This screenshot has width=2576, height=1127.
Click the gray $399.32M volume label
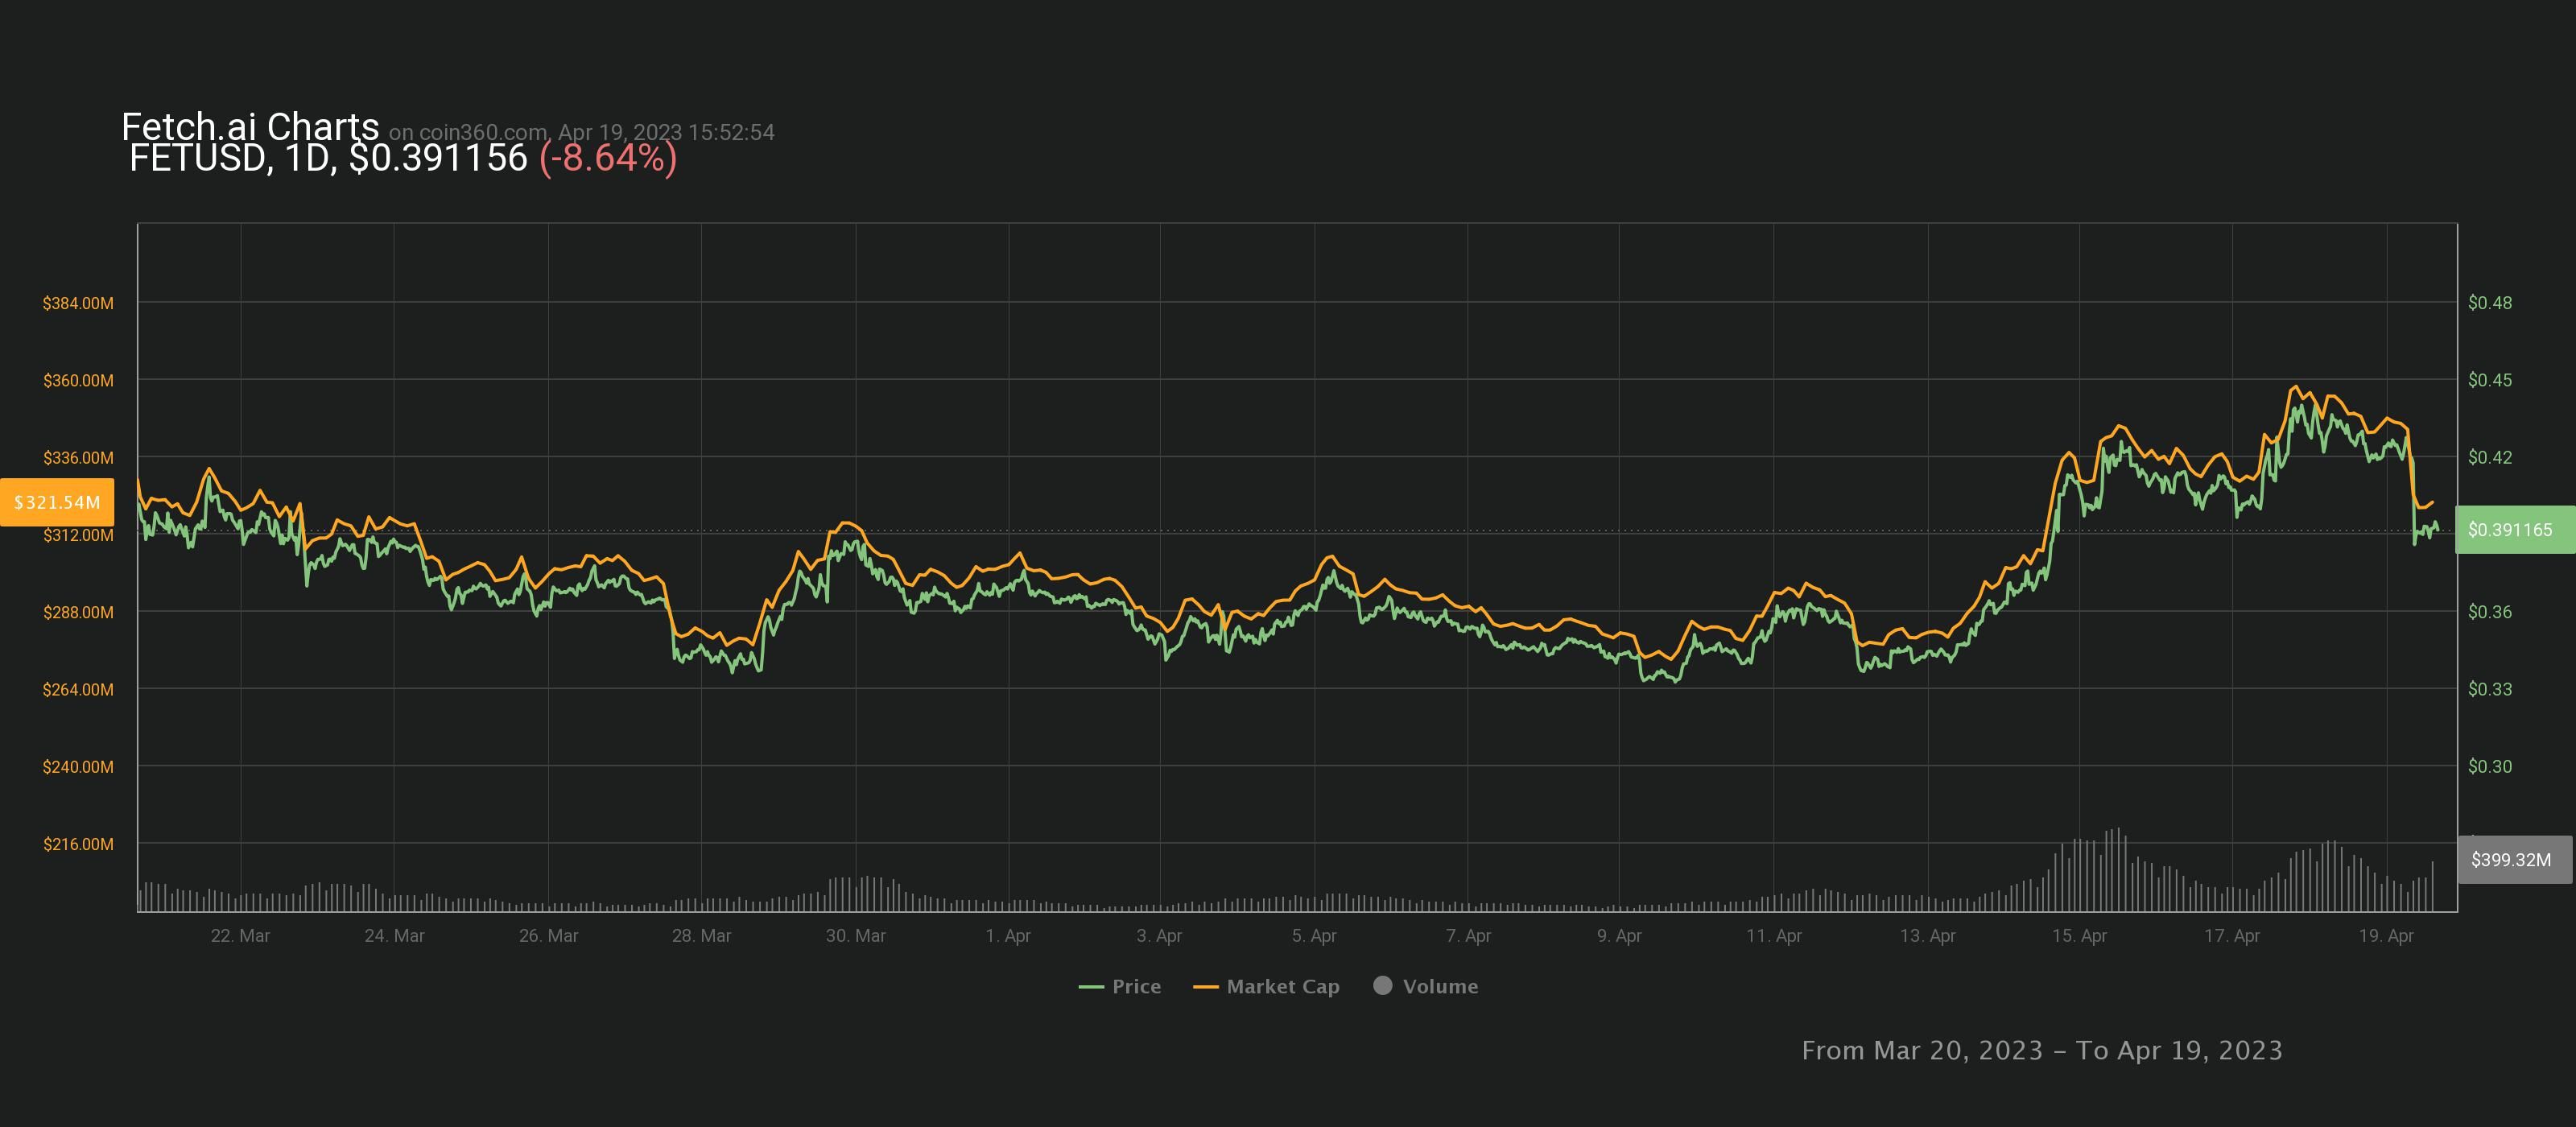pos(2510,859)
